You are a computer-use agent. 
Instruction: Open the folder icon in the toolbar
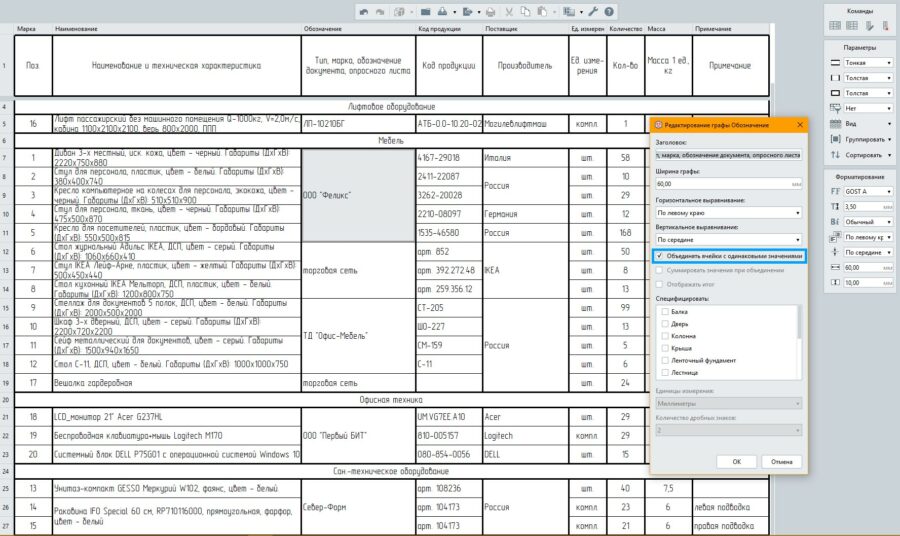click(425, 11)
